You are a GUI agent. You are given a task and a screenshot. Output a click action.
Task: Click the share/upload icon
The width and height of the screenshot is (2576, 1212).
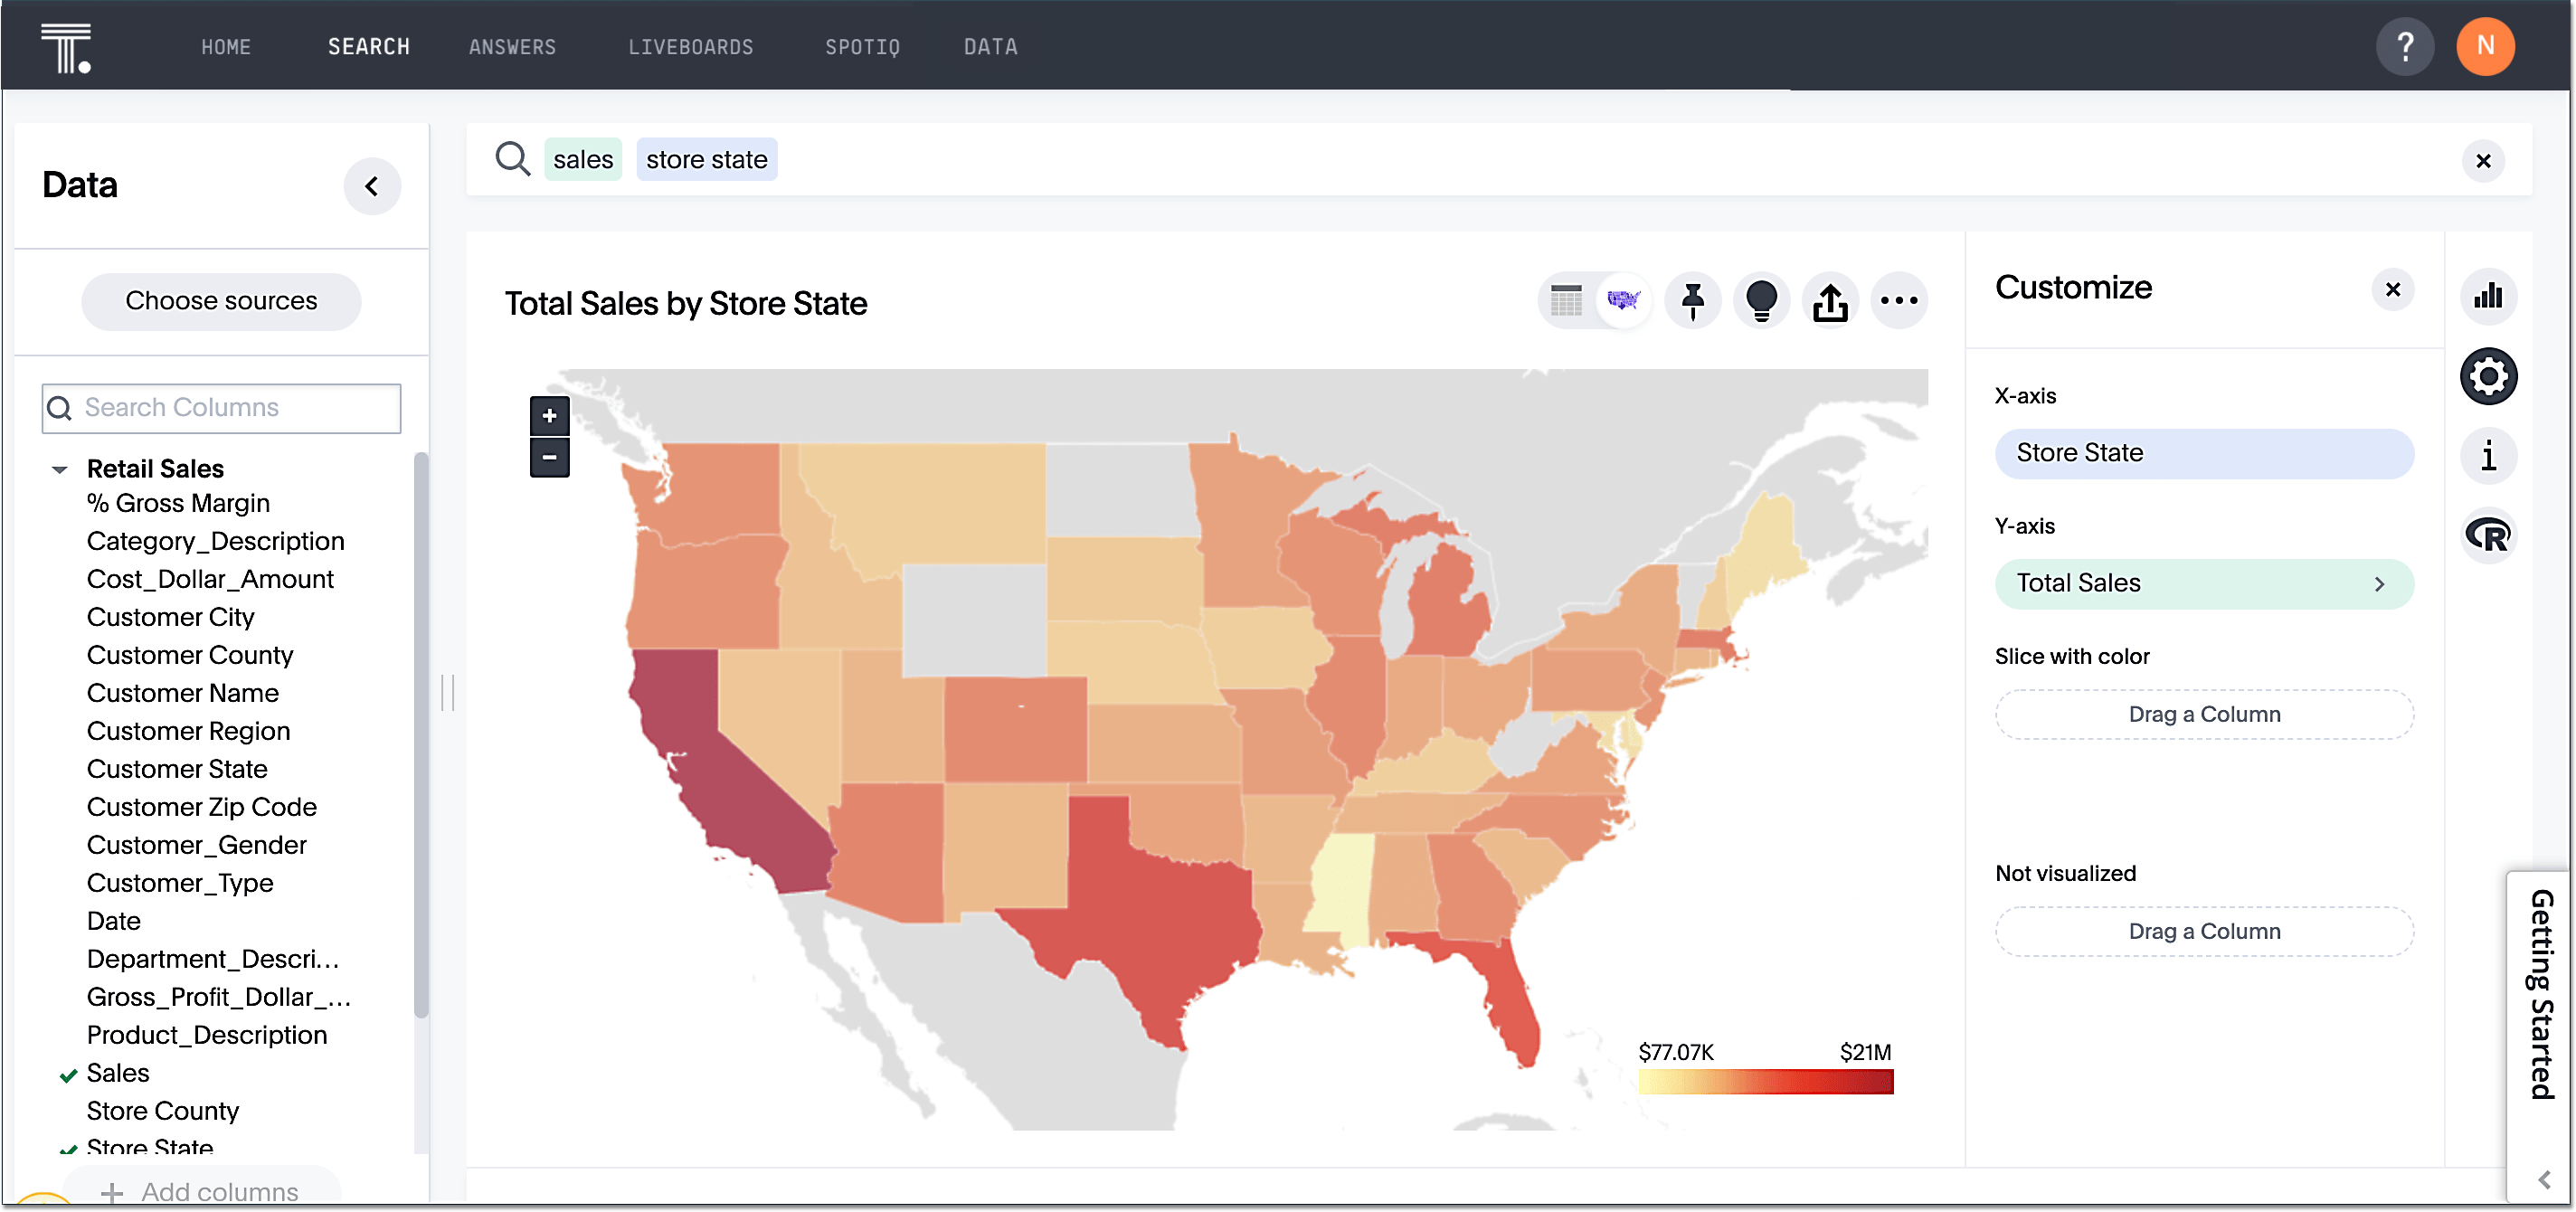pos(1830,302)
